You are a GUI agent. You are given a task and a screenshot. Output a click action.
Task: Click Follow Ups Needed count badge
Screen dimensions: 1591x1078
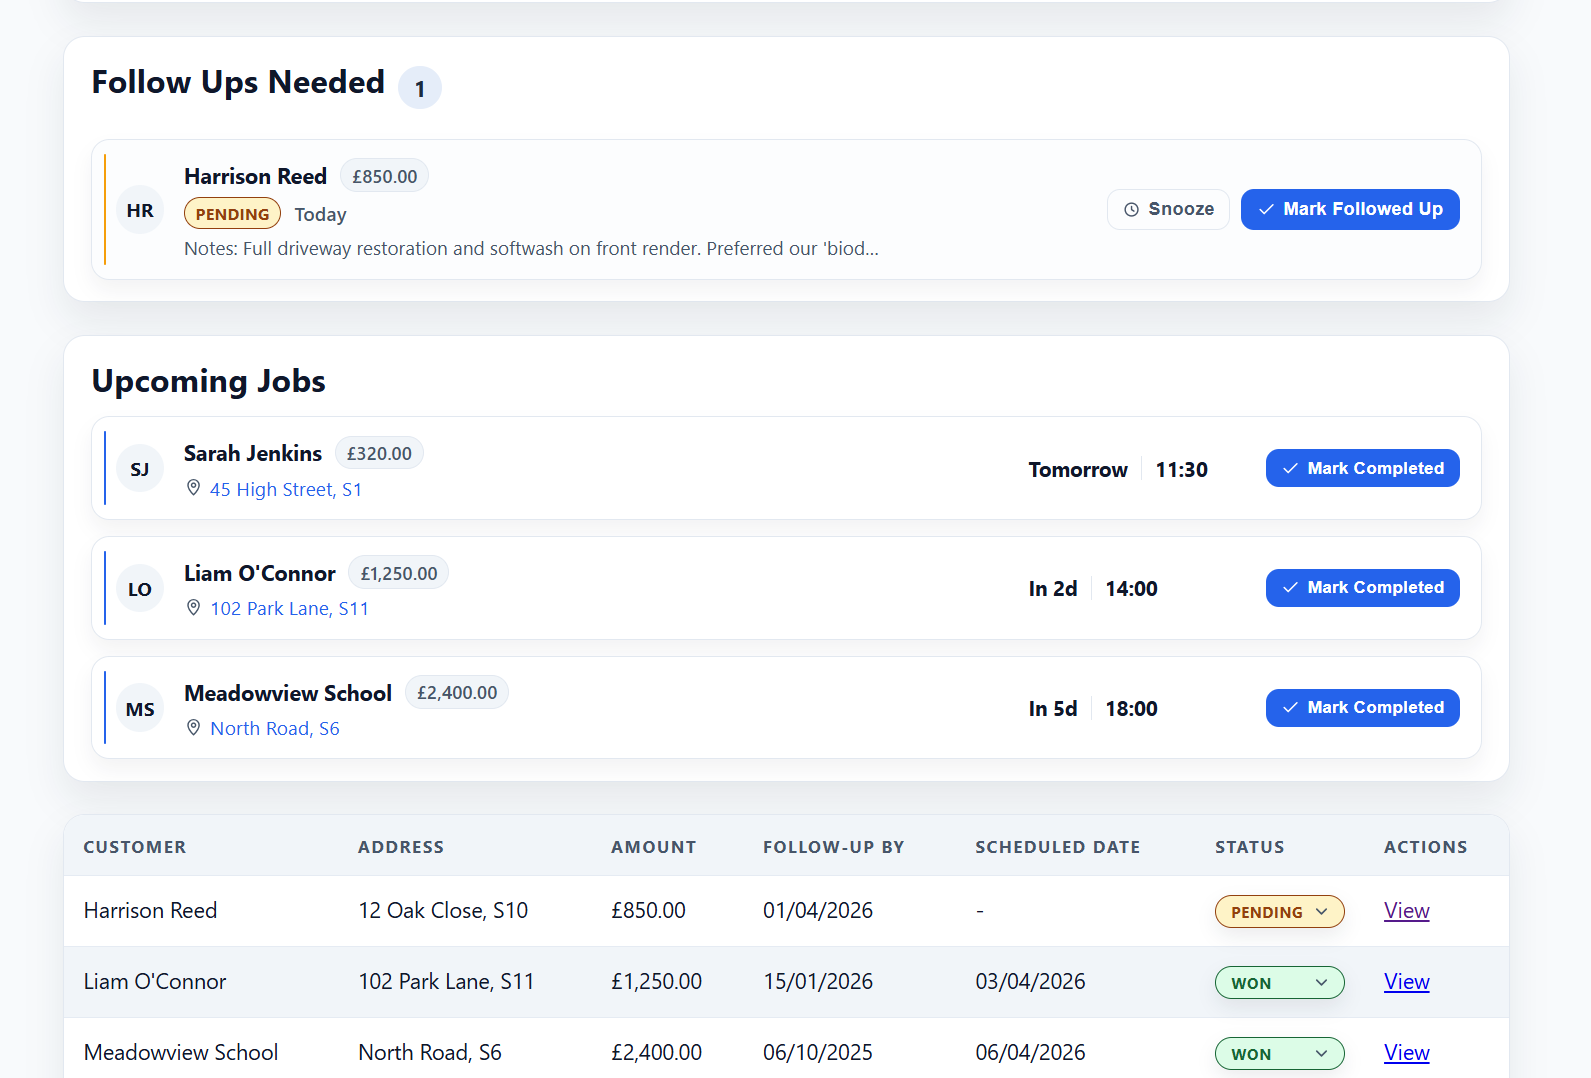(x=420, y=88)
